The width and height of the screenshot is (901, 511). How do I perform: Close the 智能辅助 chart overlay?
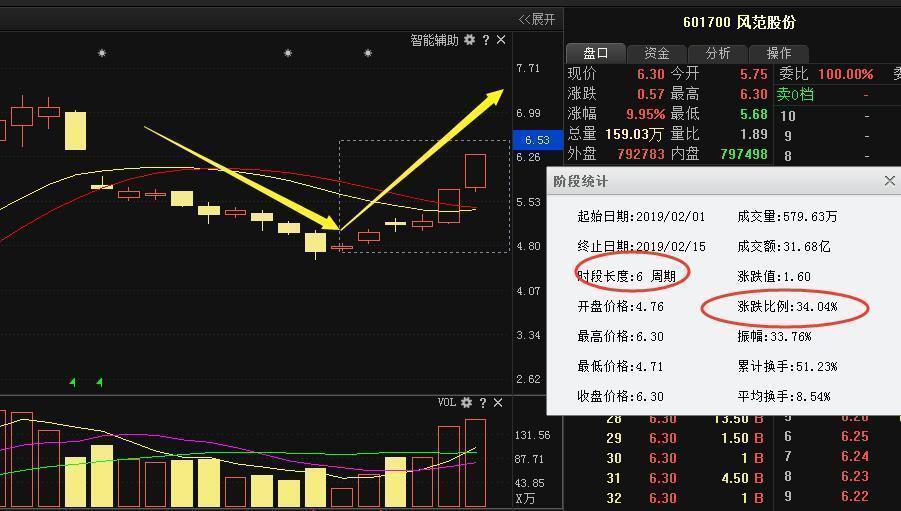(501, 40)
